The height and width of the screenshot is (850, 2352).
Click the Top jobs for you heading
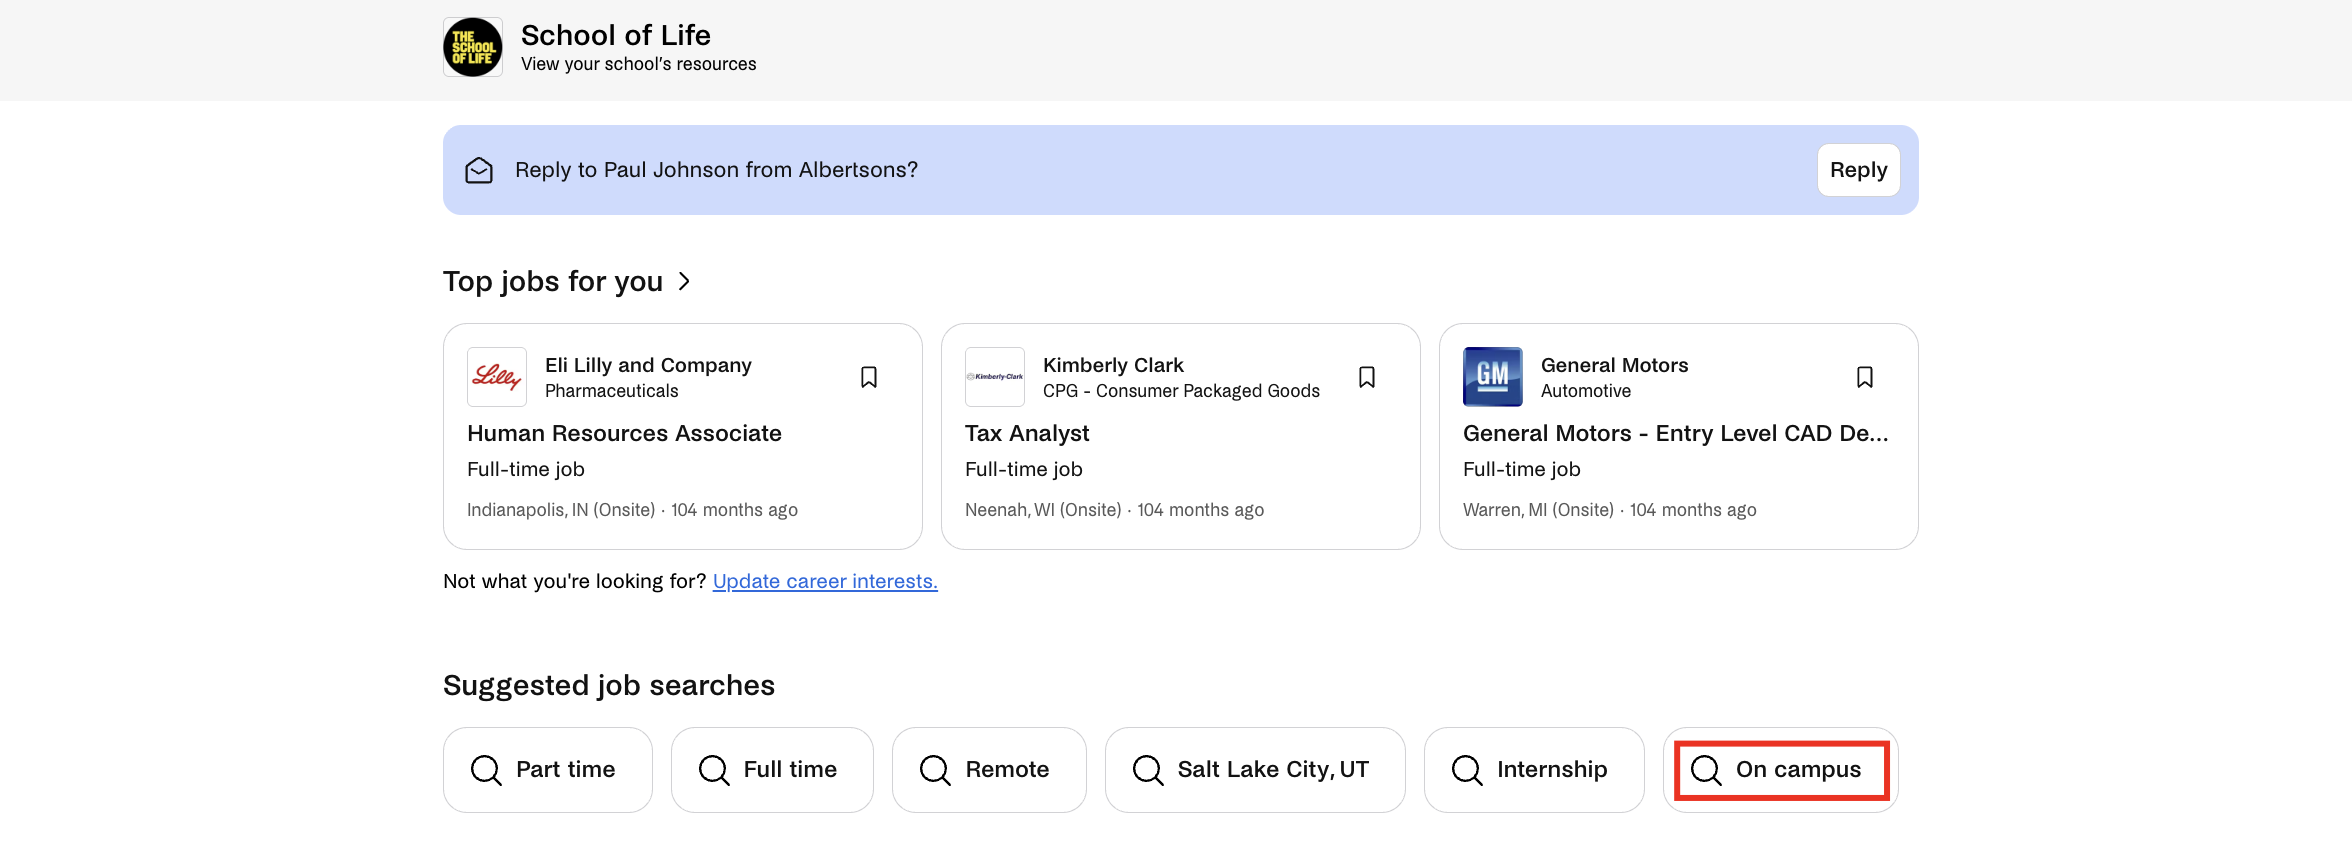[x=553, y=281]
